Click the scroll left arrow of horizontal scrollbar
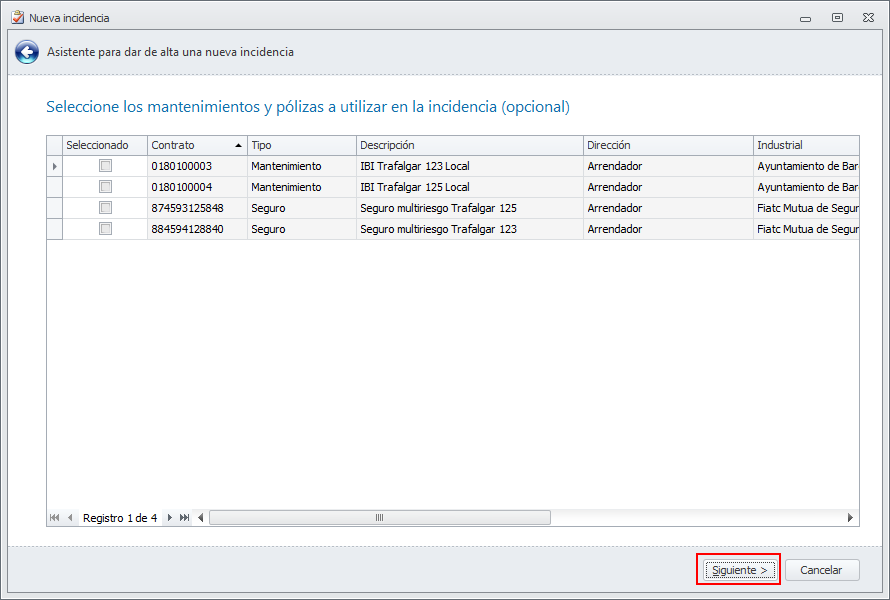 [x=201, y=518]
